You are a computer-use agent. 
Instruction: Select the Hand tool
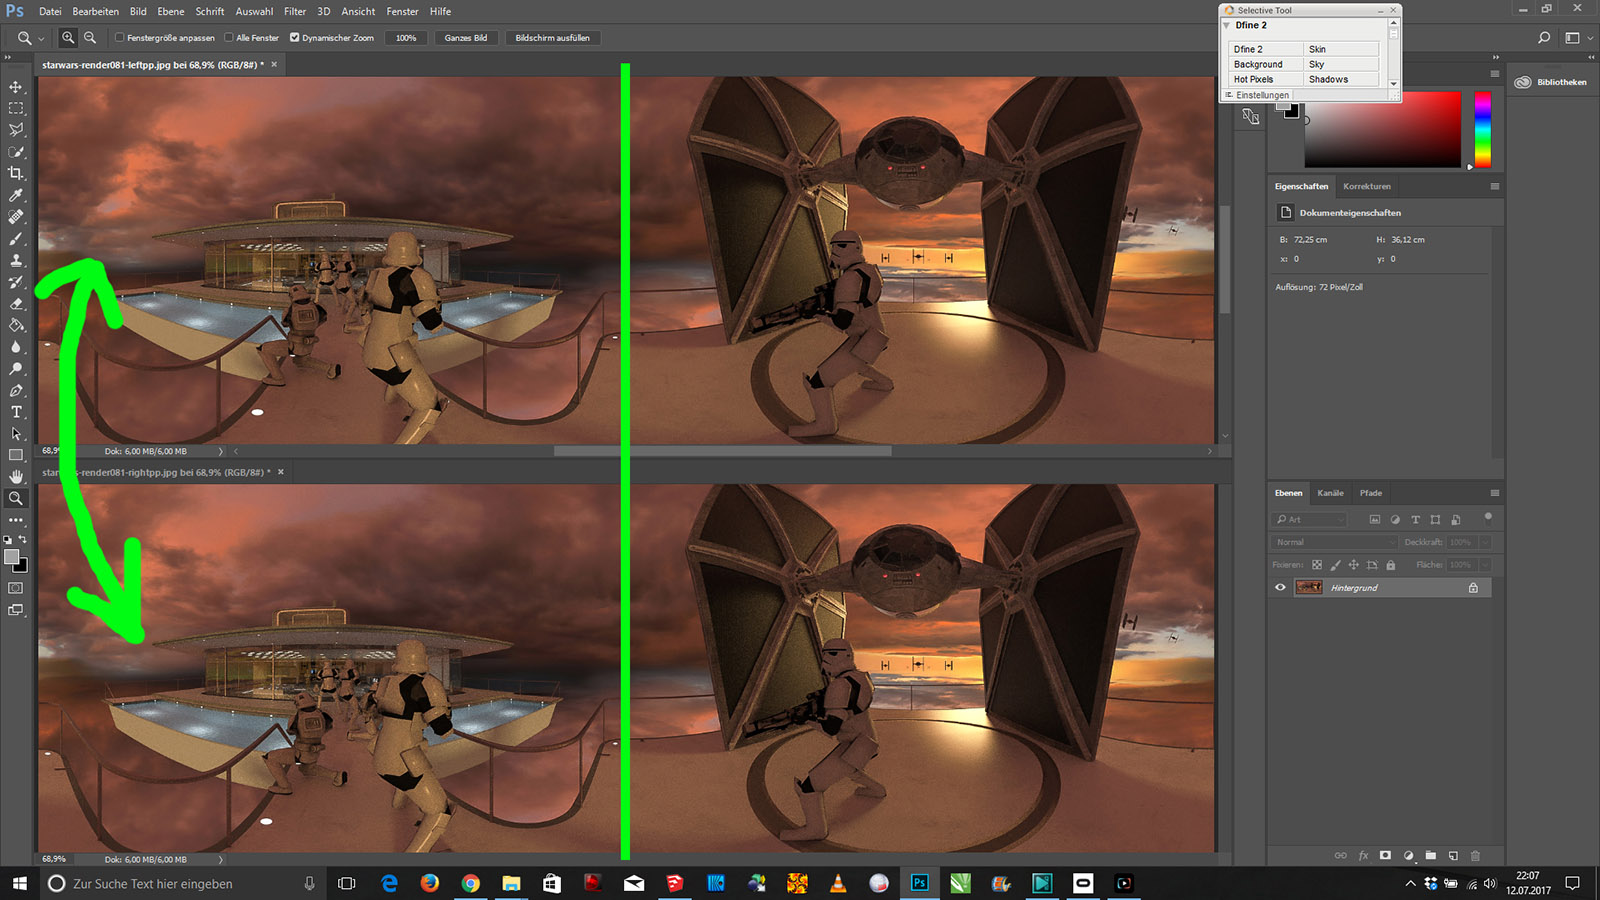(x=16, y=477)
